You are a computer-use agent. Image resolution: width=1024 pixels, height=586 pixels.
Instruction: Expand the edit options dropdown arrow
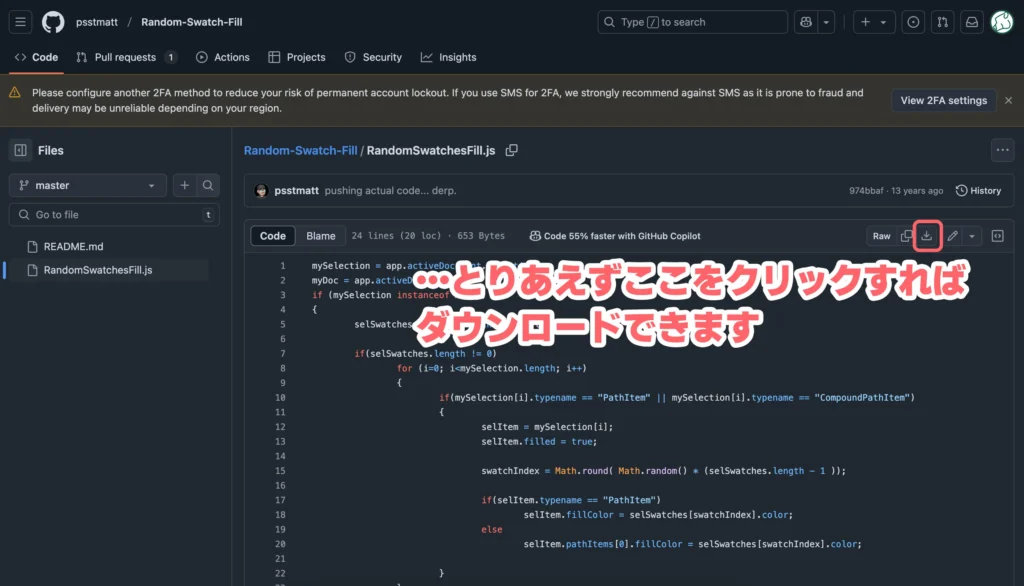971,236
